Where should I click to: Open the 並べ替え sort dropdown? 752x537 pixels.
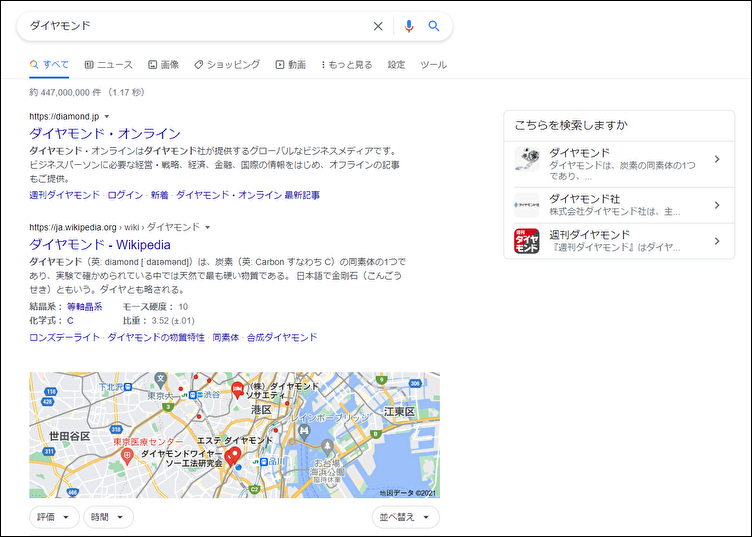click(x=405, y=517)
